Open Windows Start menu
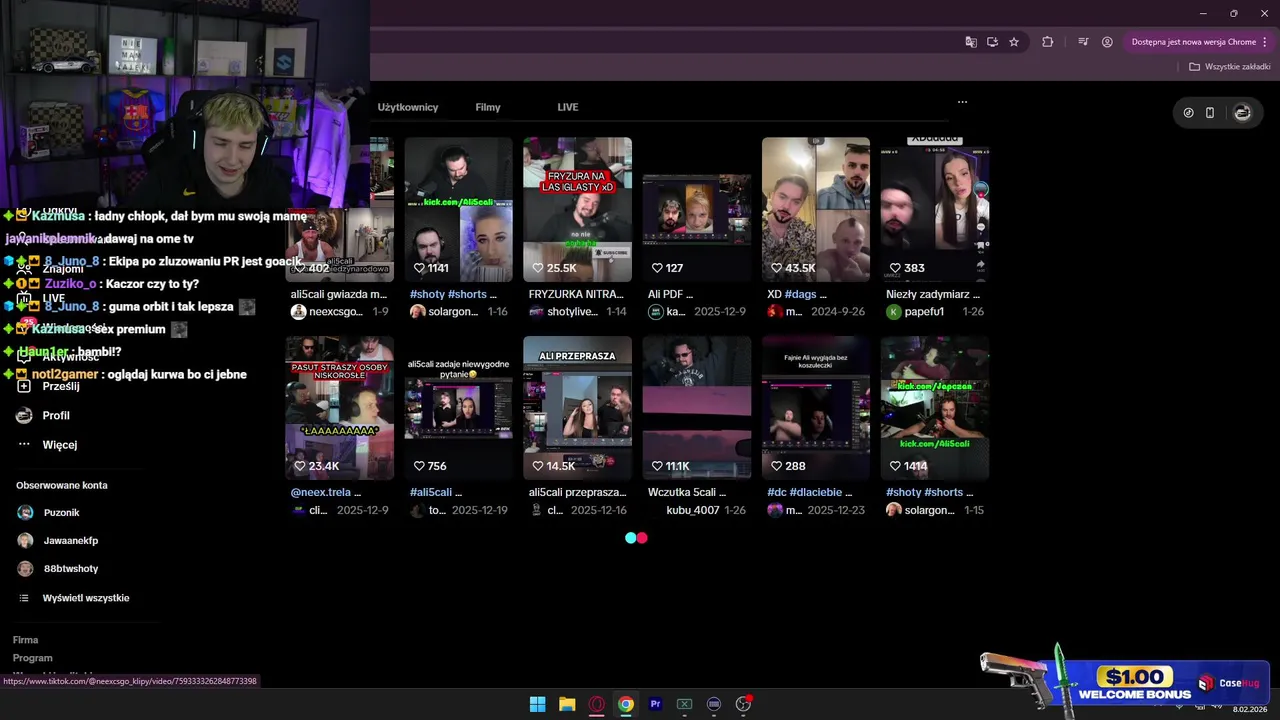 tap(537, 704)
